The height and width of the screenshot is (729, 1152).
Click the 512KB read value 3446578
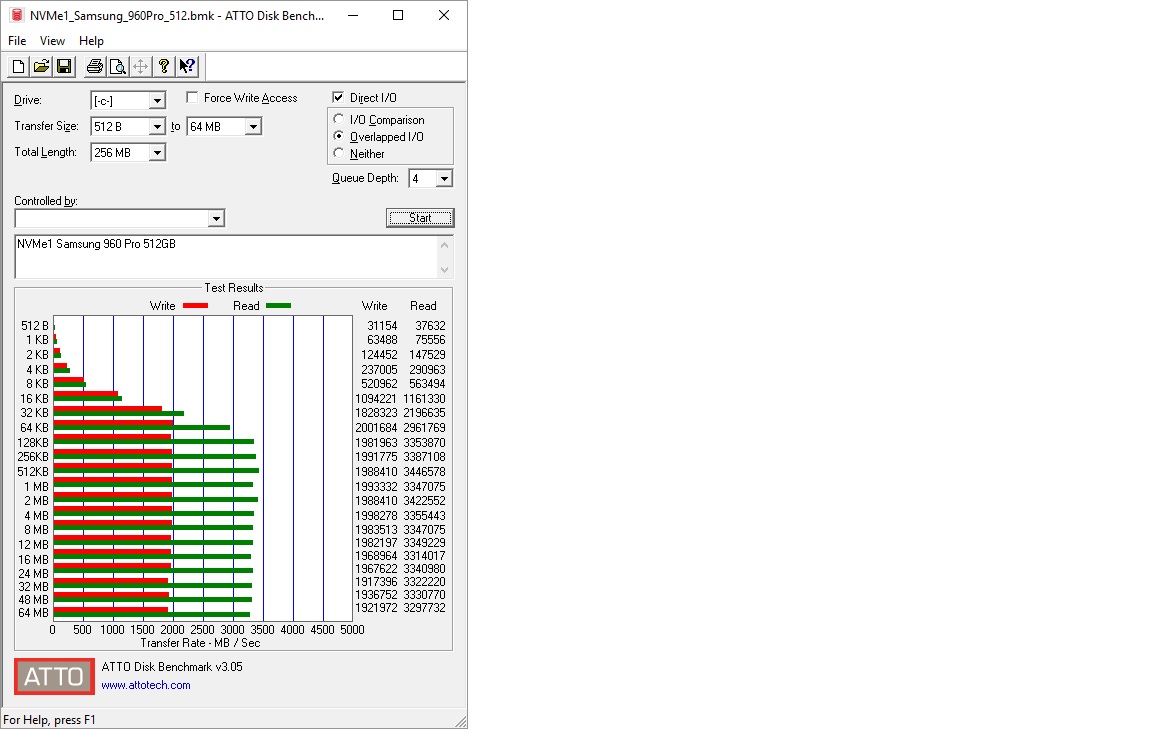[x=424, y=472]
